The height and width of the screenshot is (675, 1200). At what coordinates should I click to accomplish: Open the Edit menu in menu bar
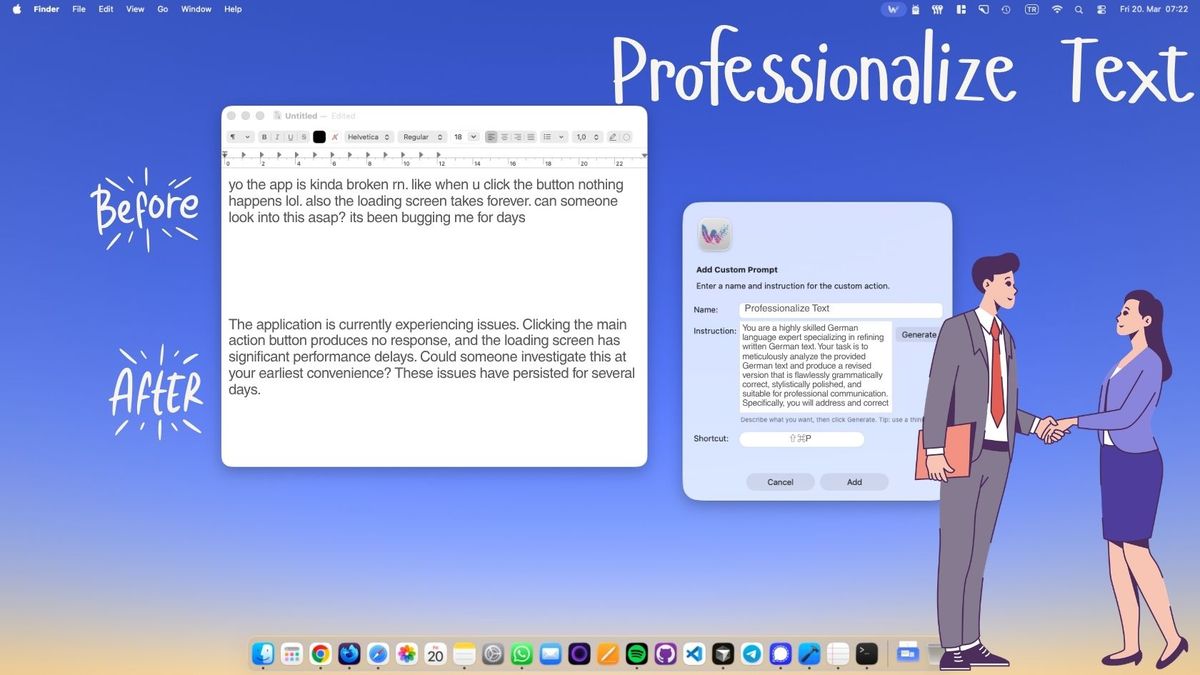coord(105,9)
